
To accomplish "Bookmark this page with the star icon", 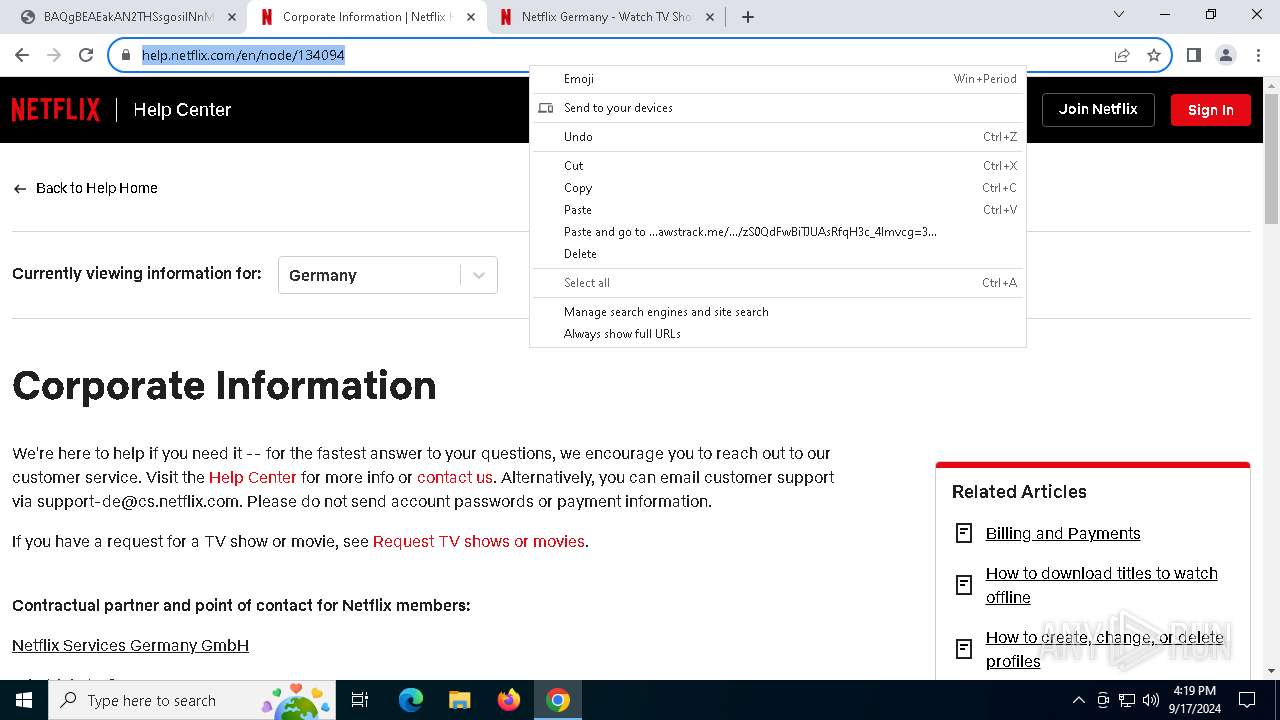I will pyautogui.click(x=1154, y=55).
